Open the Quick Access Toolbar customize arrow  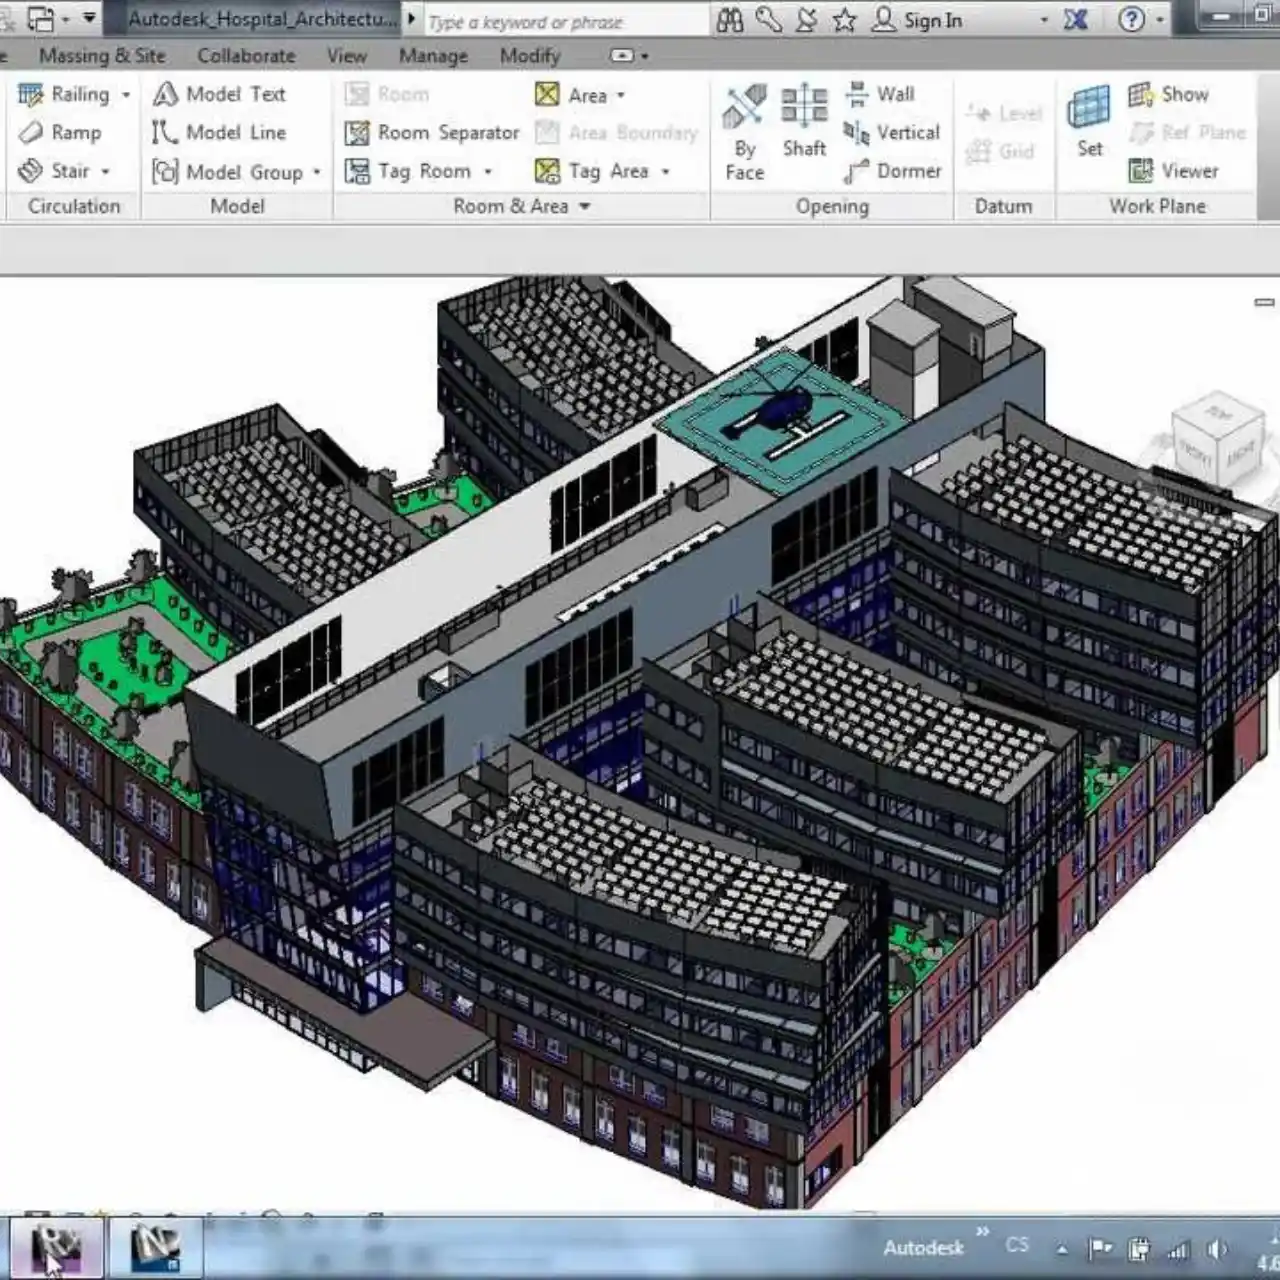[89, 18]
